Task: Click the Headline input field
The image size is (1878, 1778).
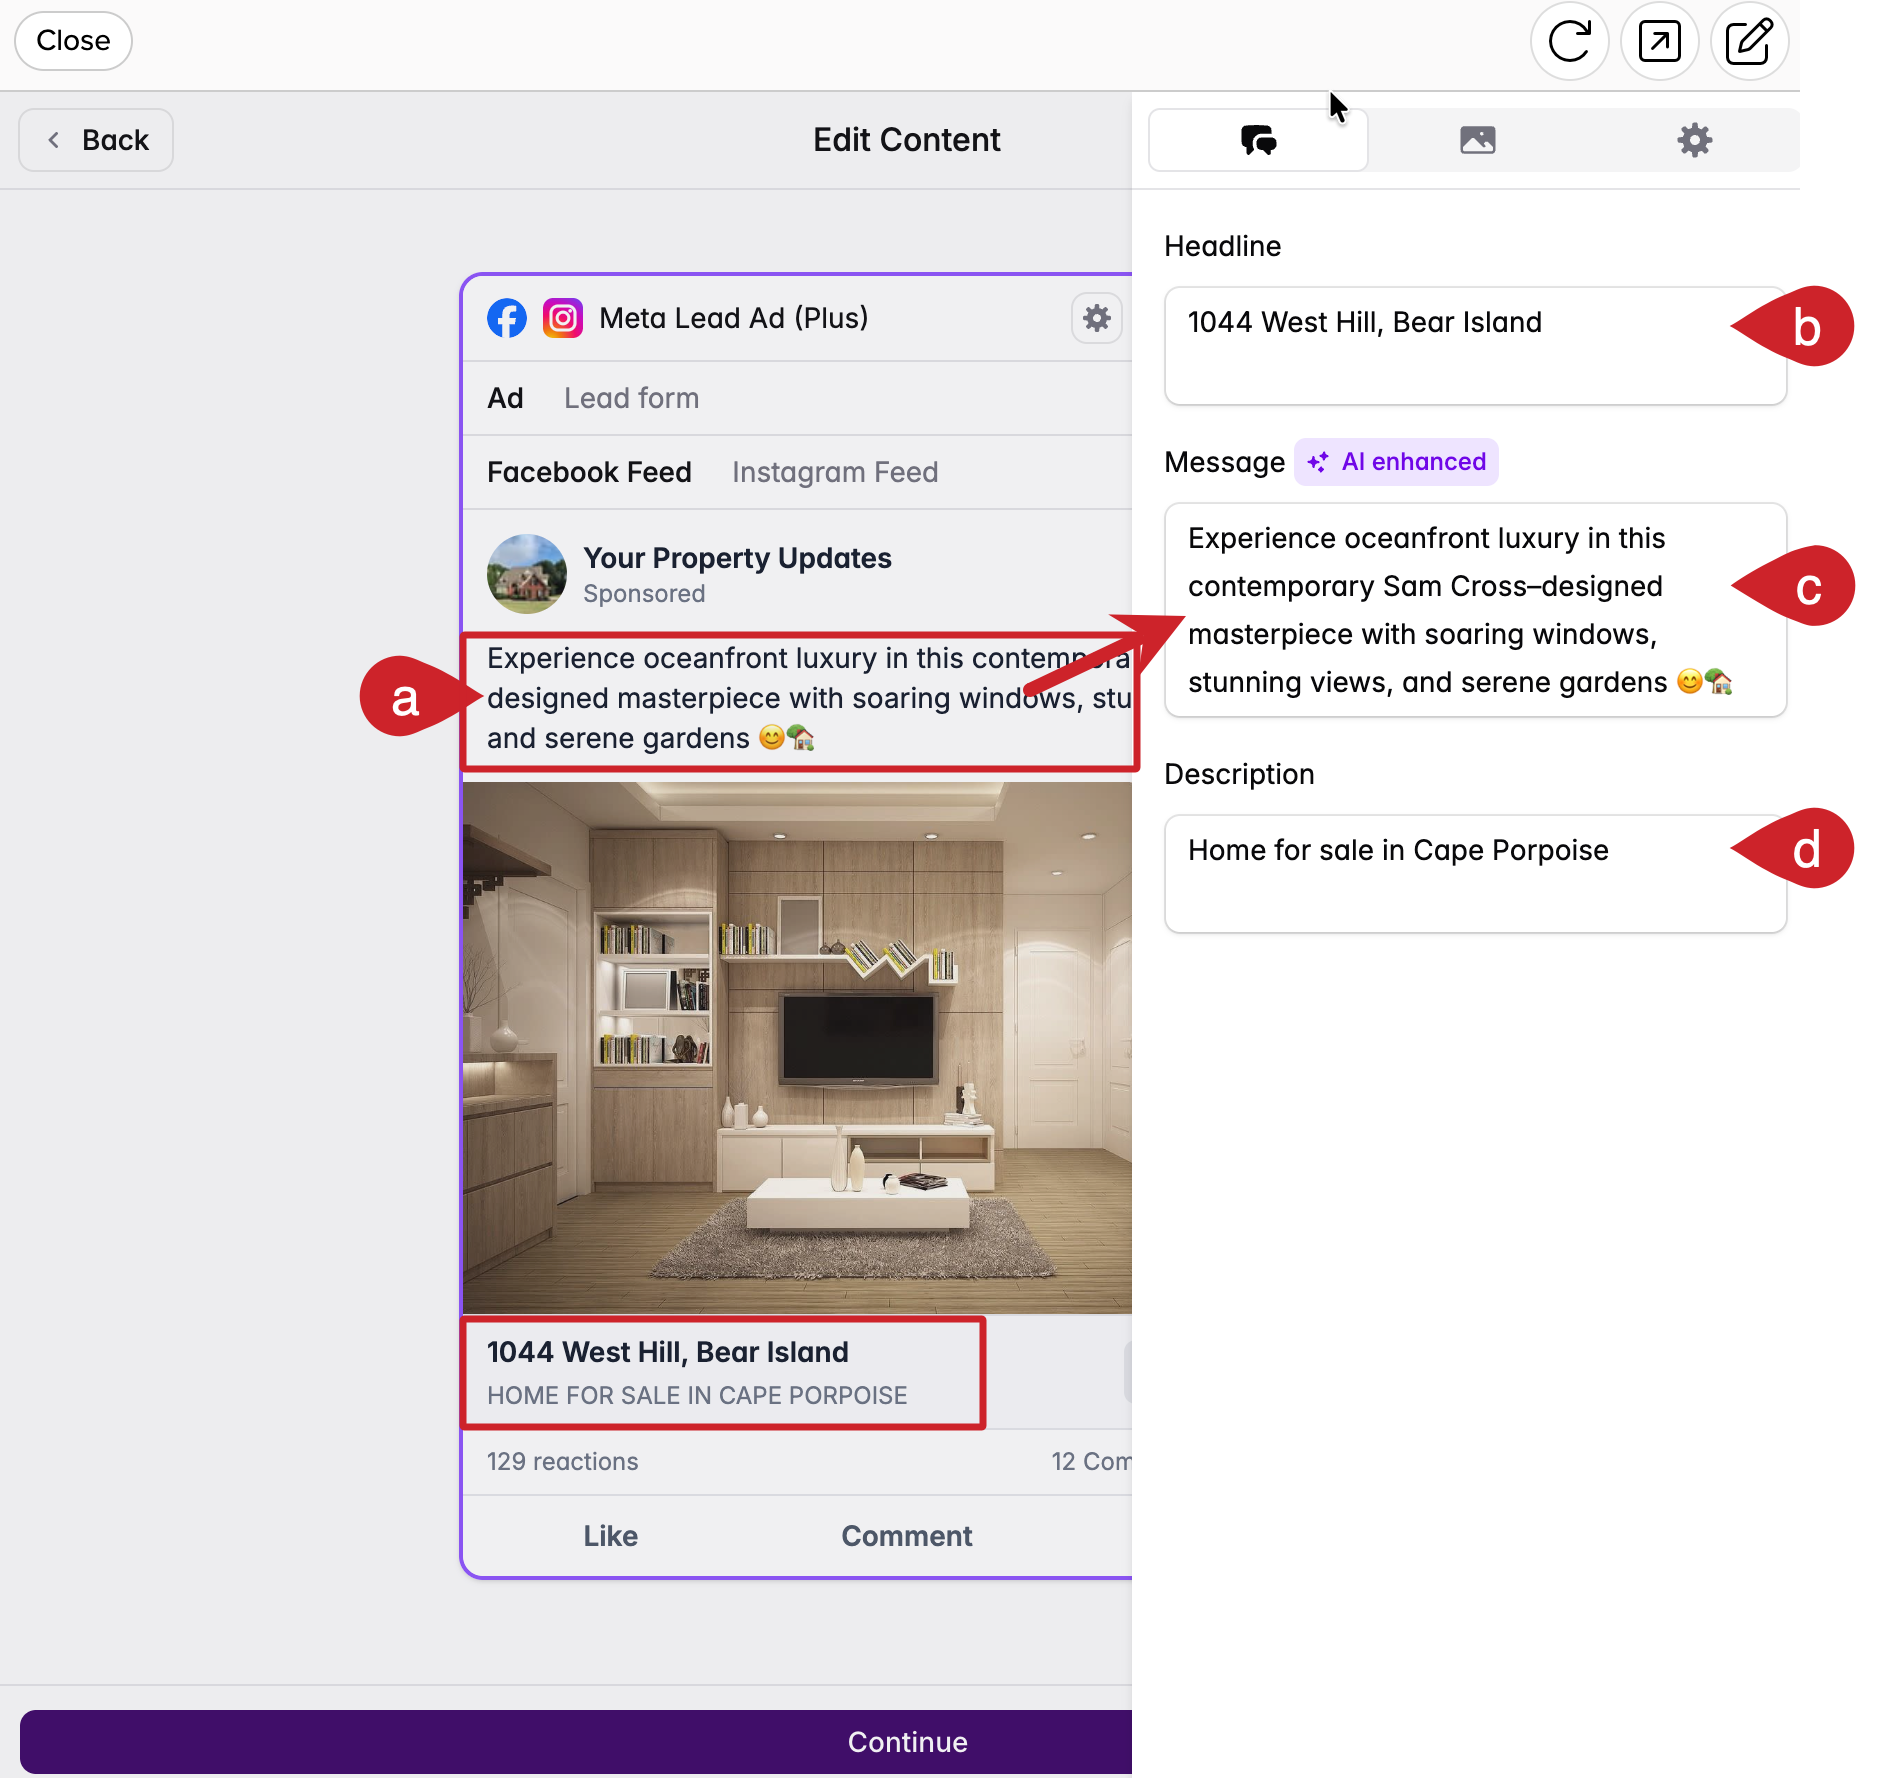Action: (1475, 346)
